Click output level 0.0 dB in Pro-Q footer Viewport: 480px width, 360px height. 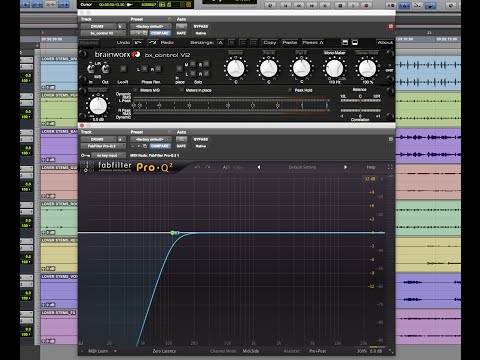point(376,351)
